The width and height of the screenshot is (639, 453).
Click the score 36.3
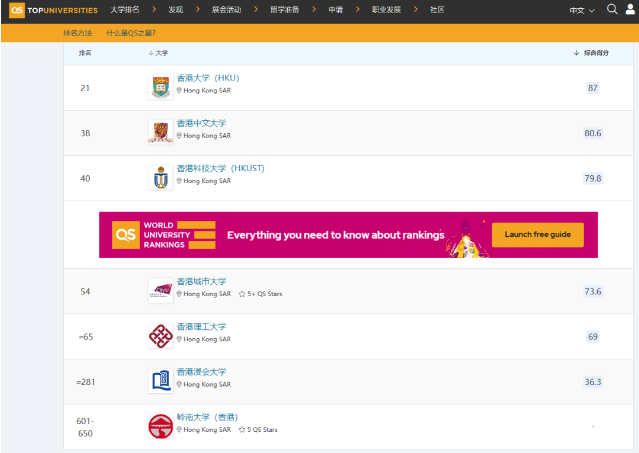click(x=593, y=382)
